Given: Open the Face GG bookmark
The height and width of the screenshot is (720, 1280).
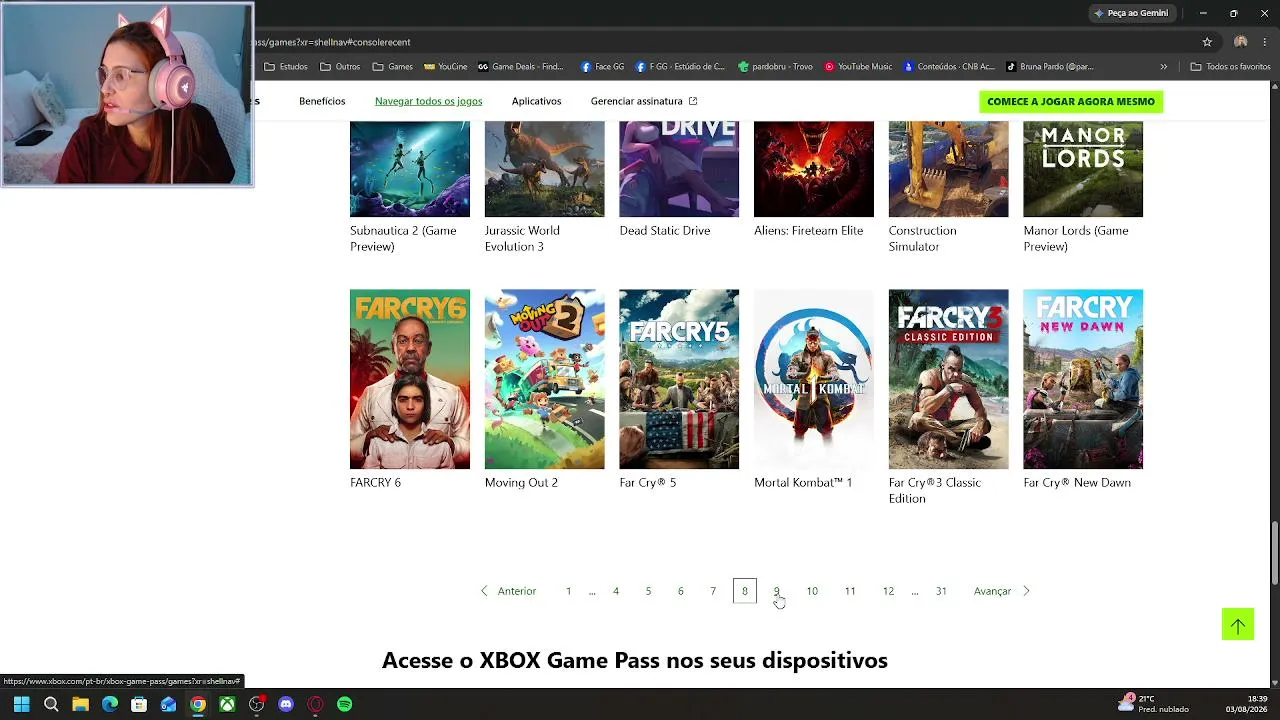Looking at the screenshot, I should click(x=602, y=67).
